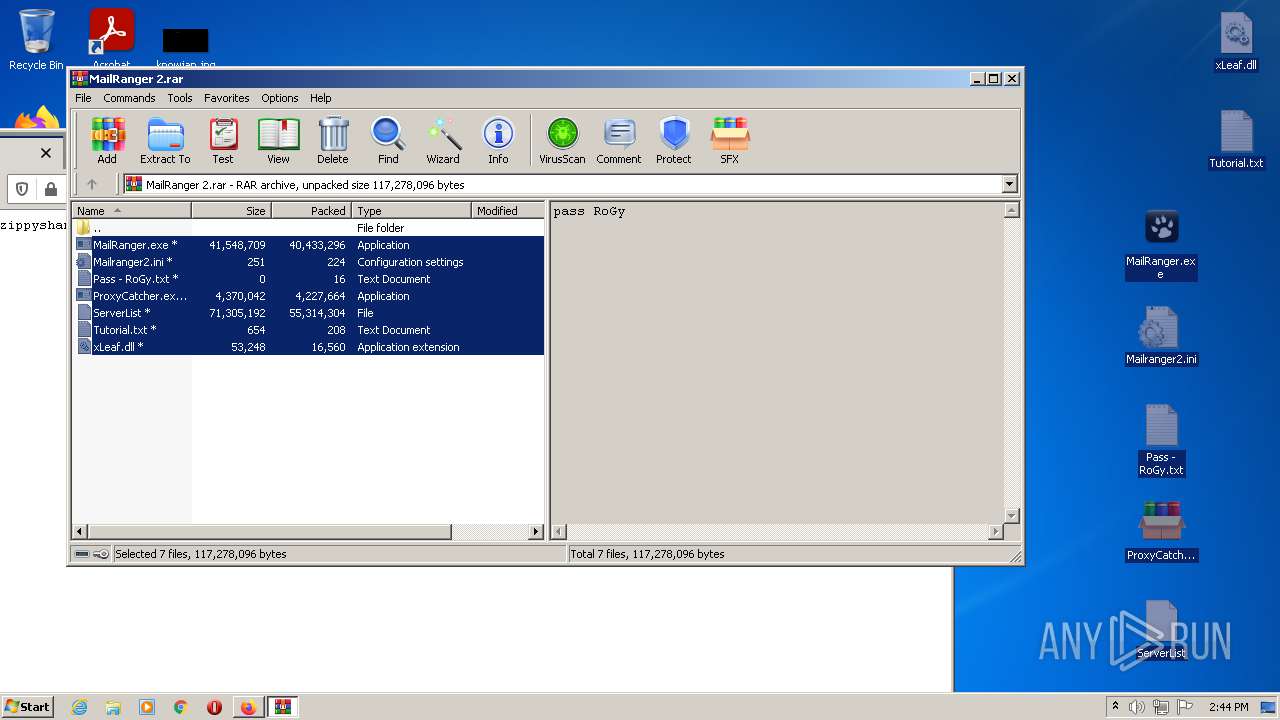
Task: Select the ServerList row
Action: (x=309, y=313)
